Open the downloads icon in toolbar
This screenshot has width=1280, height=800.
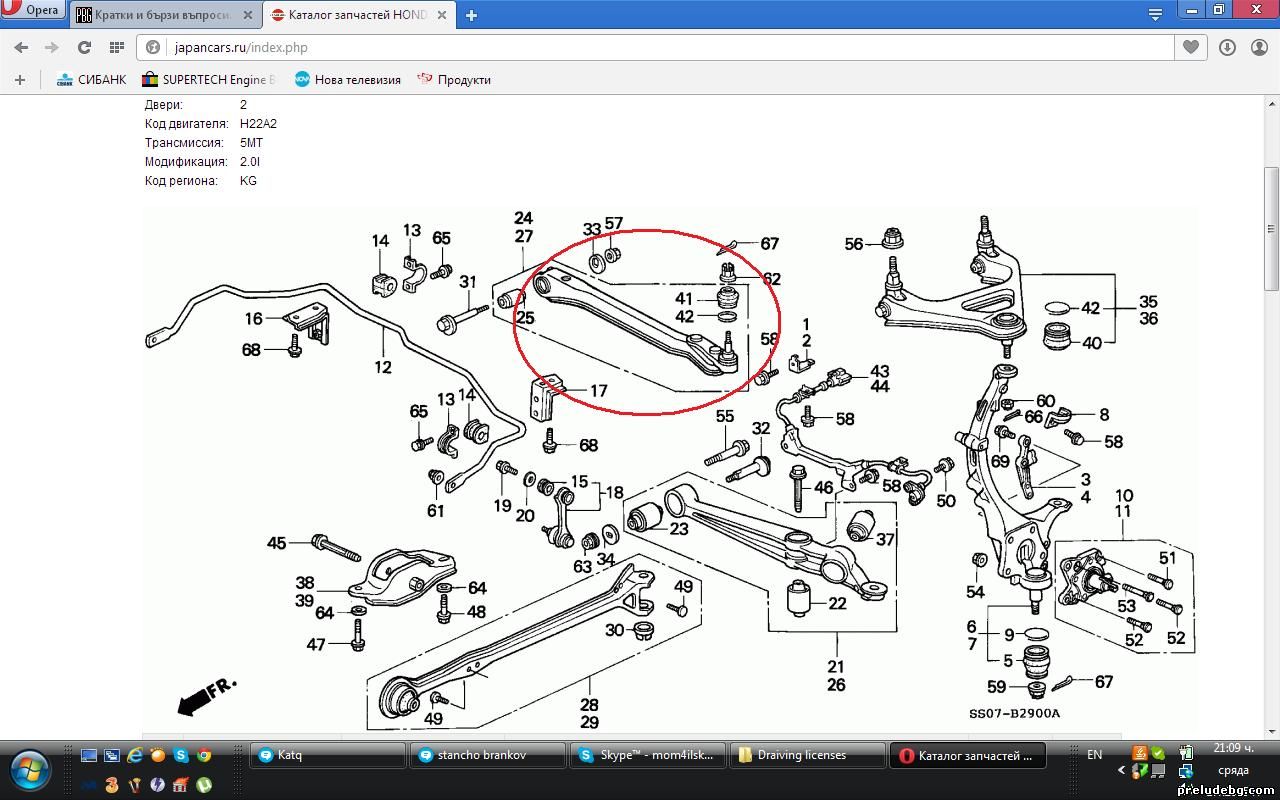click(1227, 47)
